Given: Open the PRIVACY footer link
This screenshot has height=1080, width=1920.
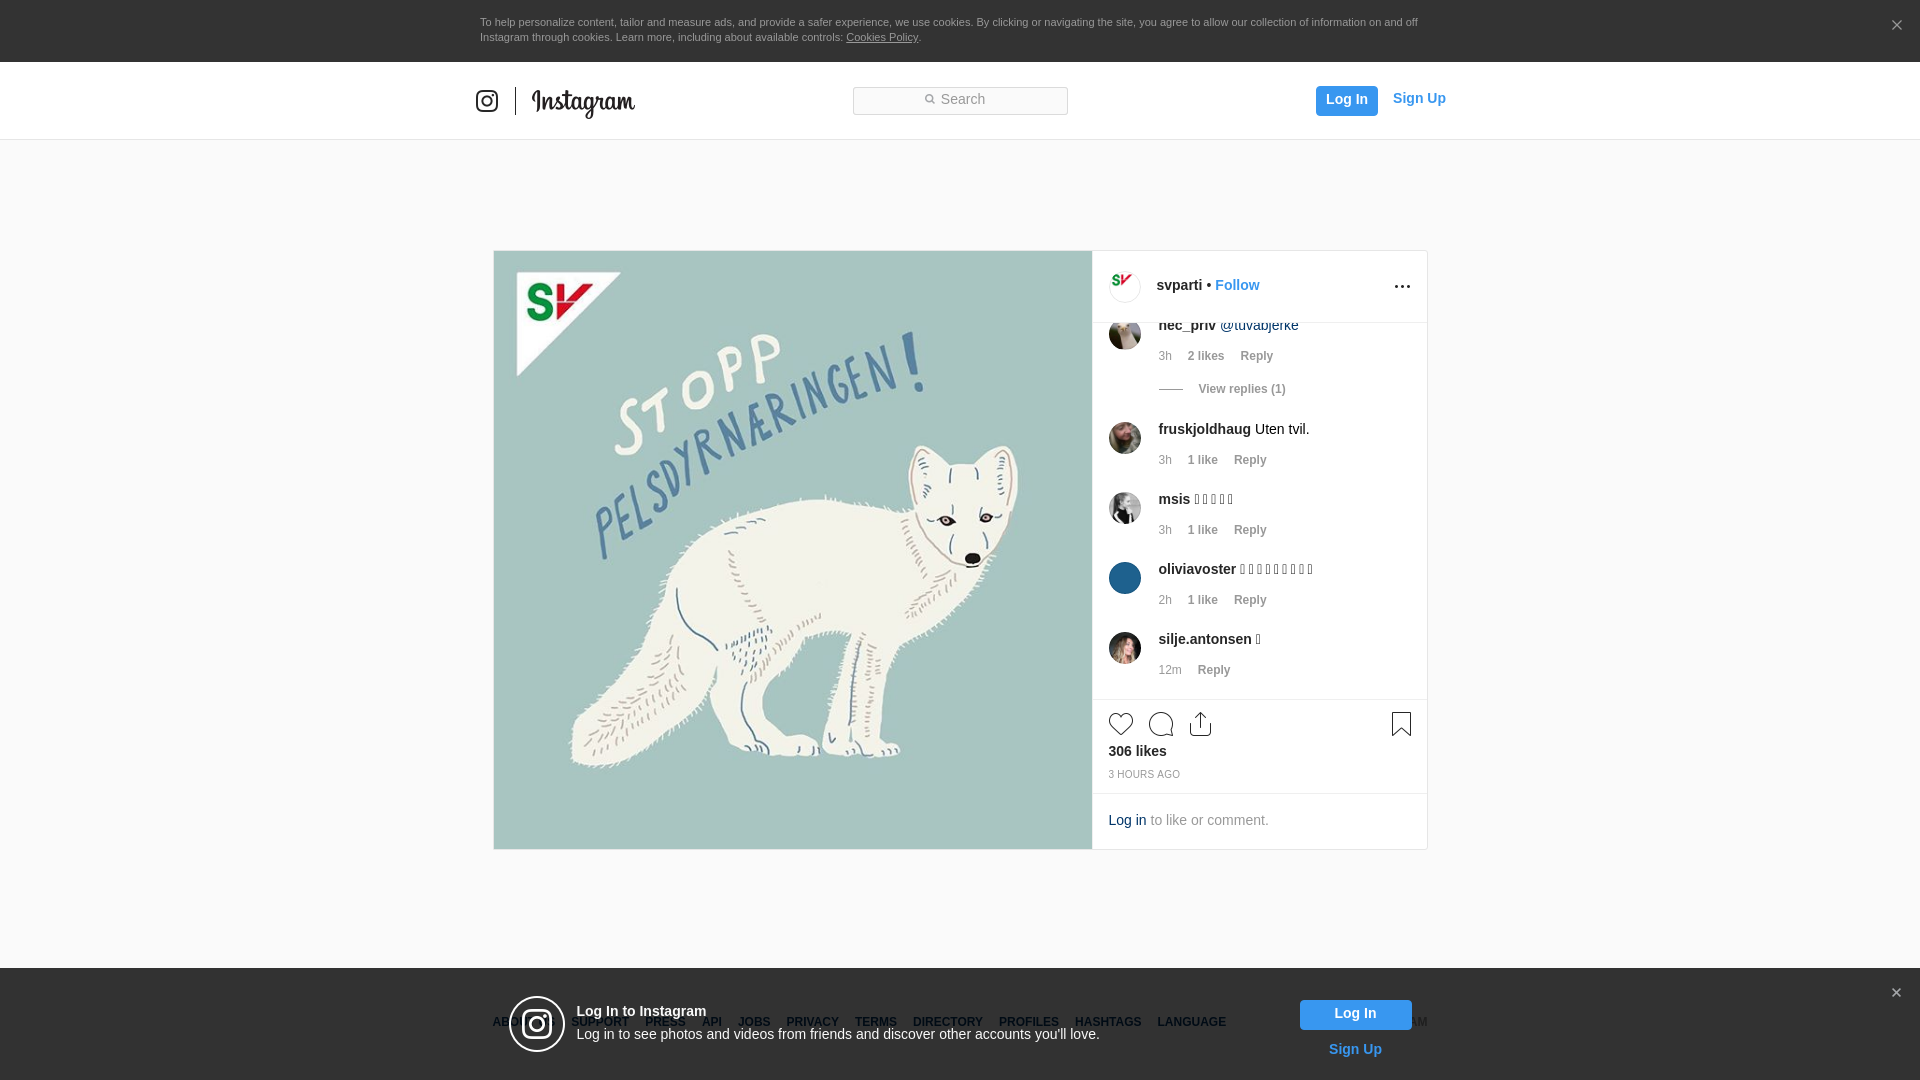Looking at the screenshot, I should point(812,1022).
